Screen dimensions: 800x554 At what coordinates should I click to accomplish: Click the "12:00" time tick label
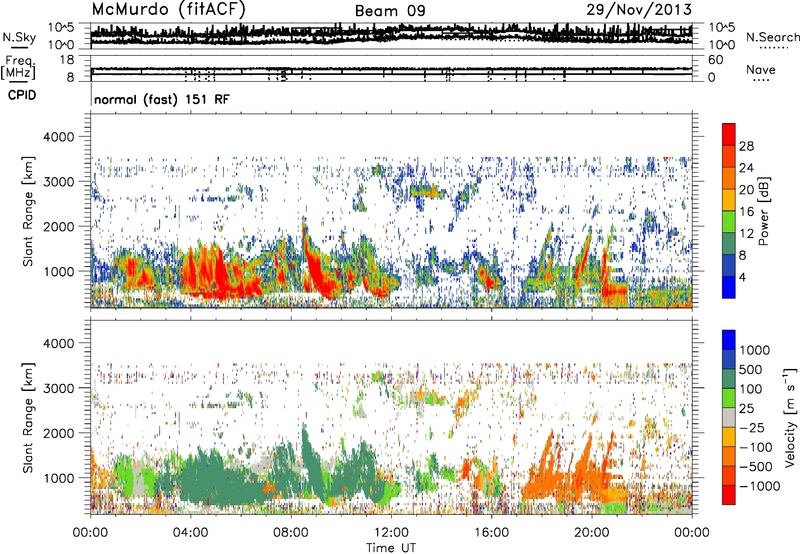click(x=391, y=533)
